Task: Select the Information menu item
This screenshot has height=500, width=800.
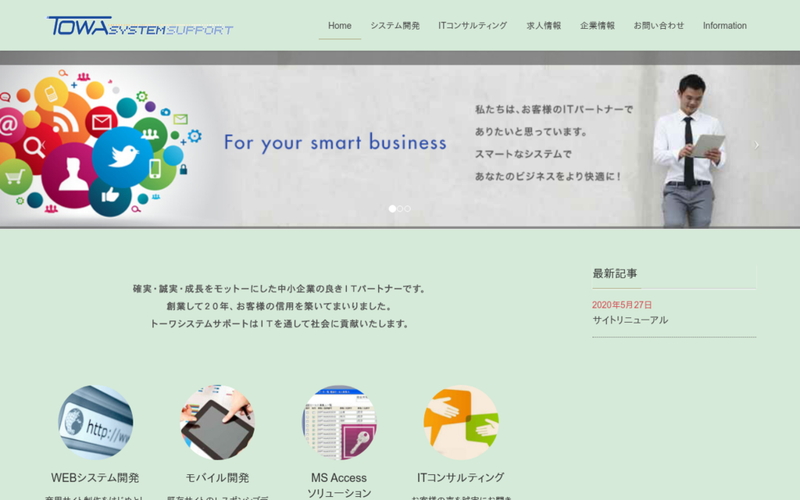Action: [x=724, y=26]
